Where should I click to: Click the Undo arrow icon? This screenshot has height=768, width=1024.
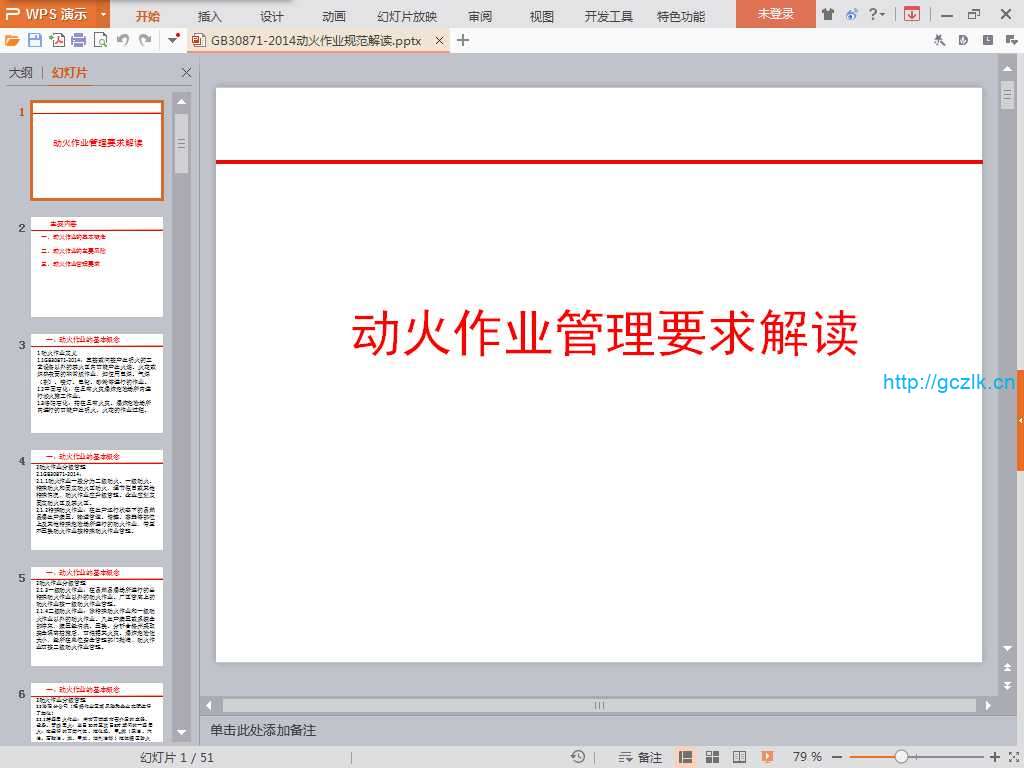click(123, 40)
